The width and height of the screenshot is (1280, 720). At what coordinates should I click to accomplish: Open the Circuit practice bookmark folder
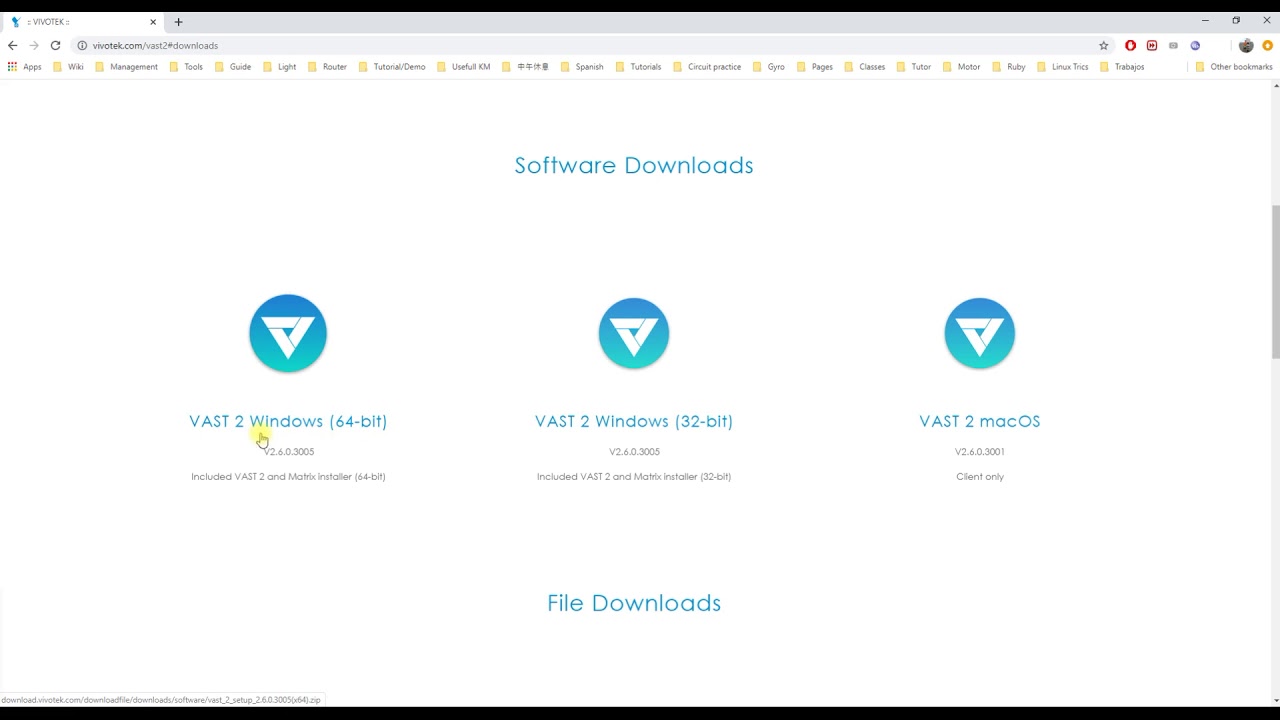coord(707,67)
